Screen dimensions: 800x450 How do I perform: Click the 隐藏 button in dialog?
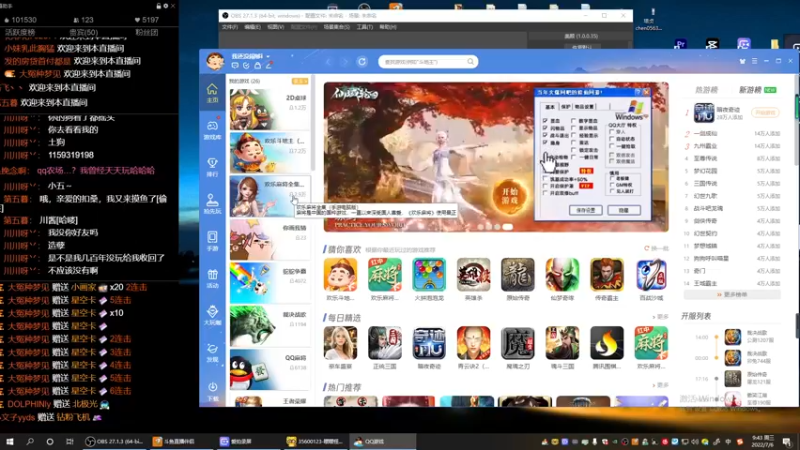pos(623,210)
